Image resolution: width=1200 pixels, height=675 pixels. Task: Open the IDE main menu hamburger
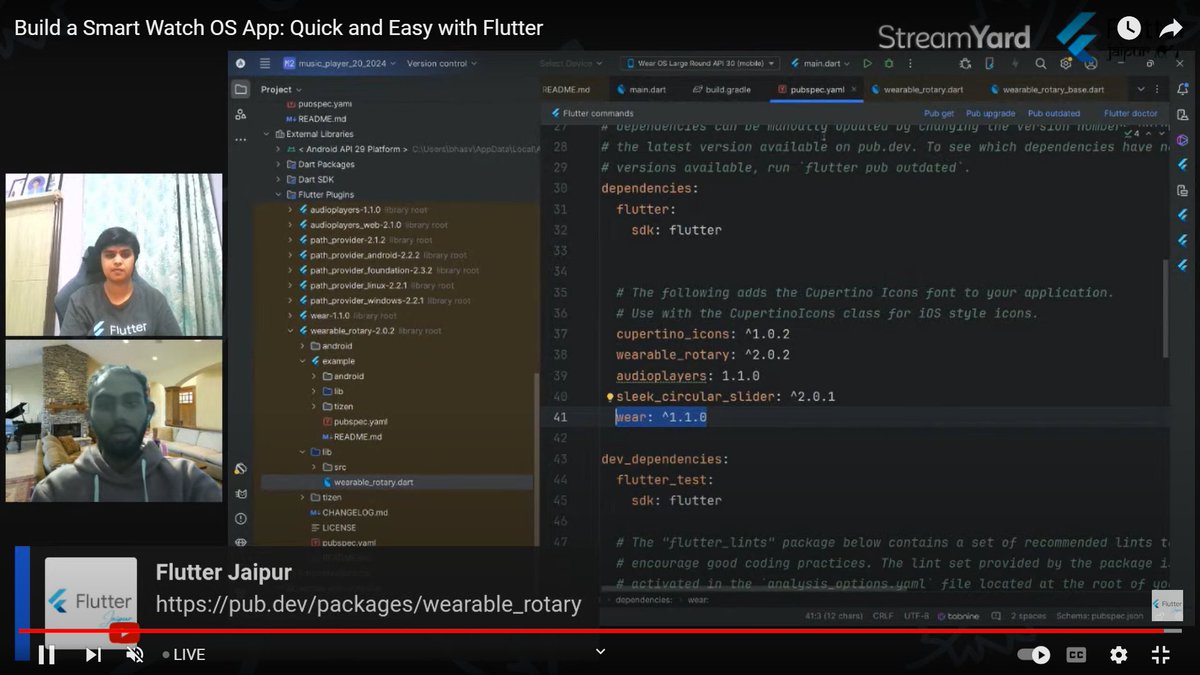265,63
